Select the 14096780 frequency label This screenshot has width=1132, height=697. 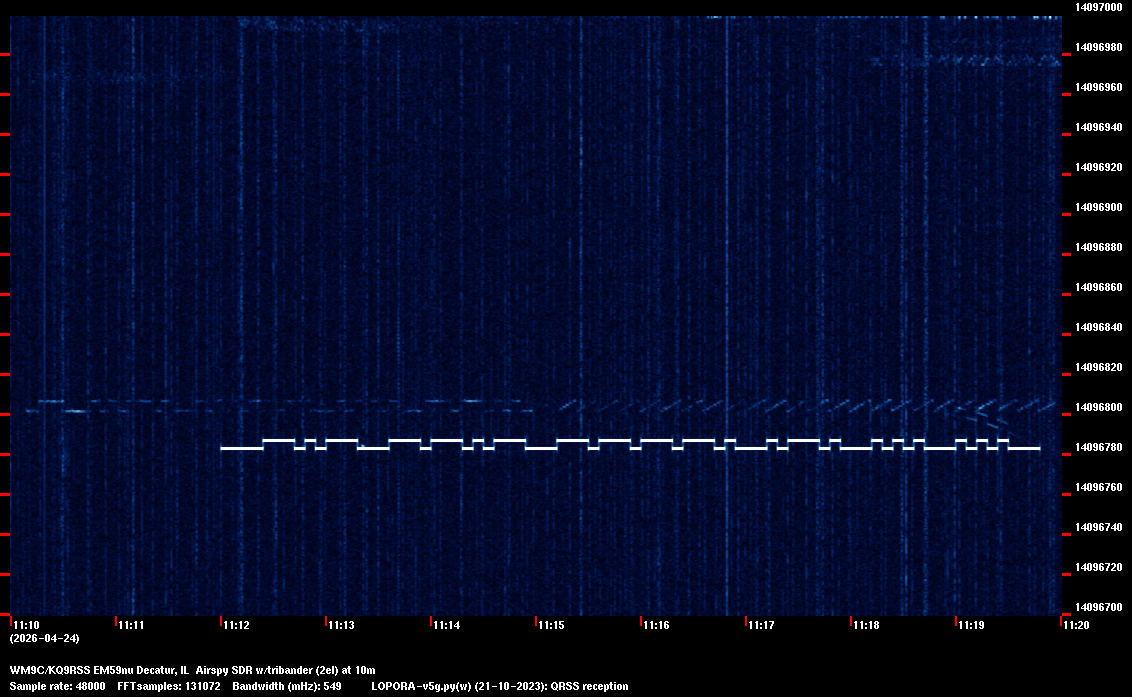point(1097,447)
